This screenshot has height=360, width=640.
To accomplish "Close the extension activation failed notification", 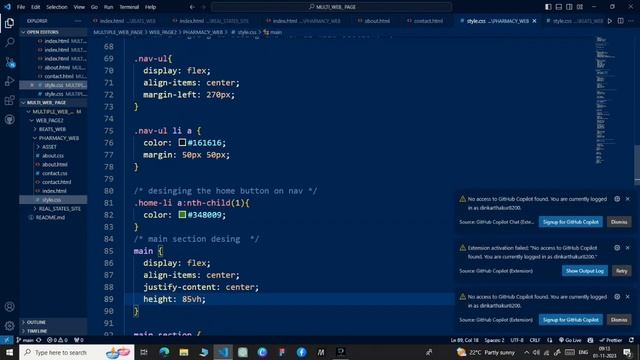I will click(x=627, y=248).
